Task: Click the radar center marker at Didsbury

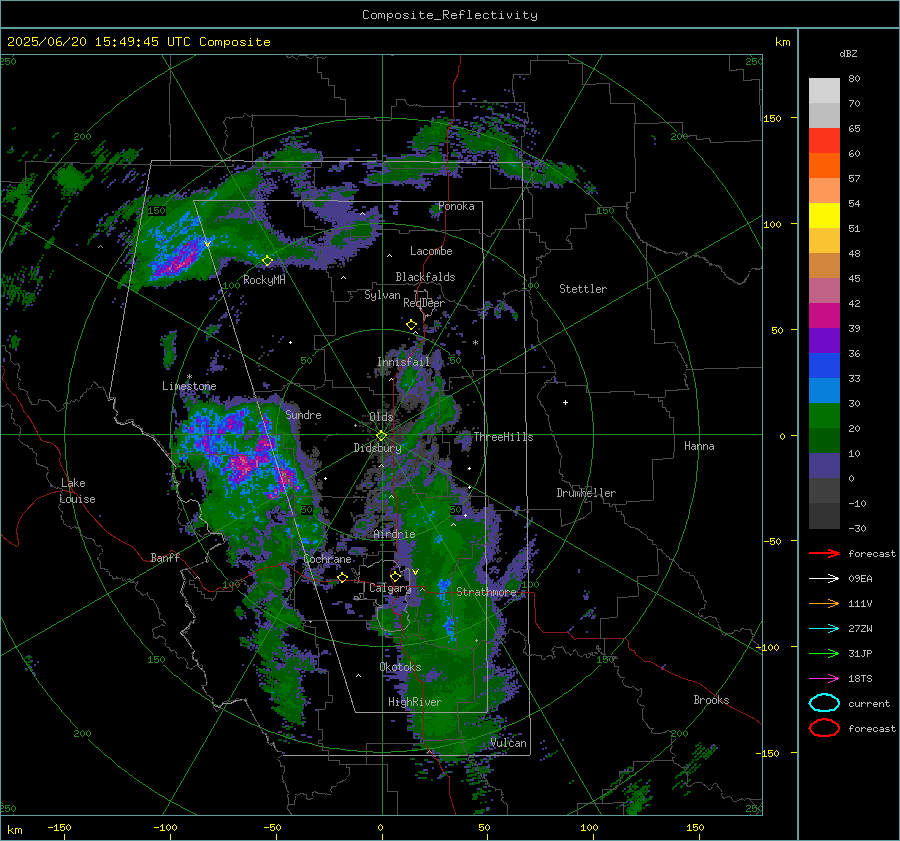Action: [382, 435]
